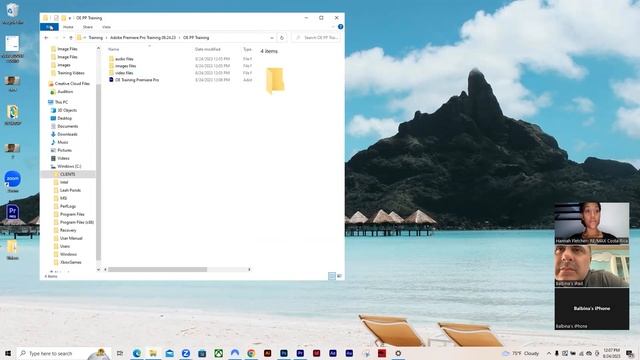Open Microsoft Edge from the taskbar

137,353
